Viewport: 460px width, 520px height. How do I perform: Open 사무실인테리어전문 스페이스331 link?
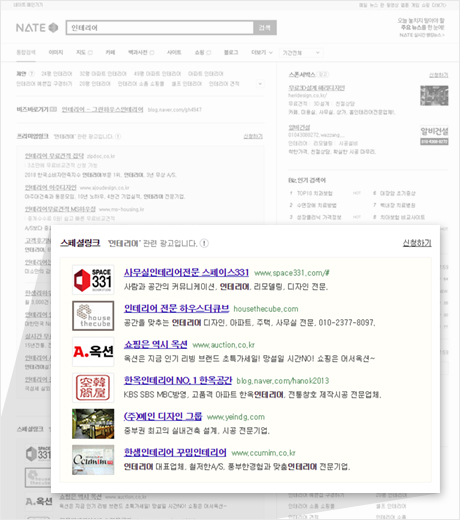point(186,273)
